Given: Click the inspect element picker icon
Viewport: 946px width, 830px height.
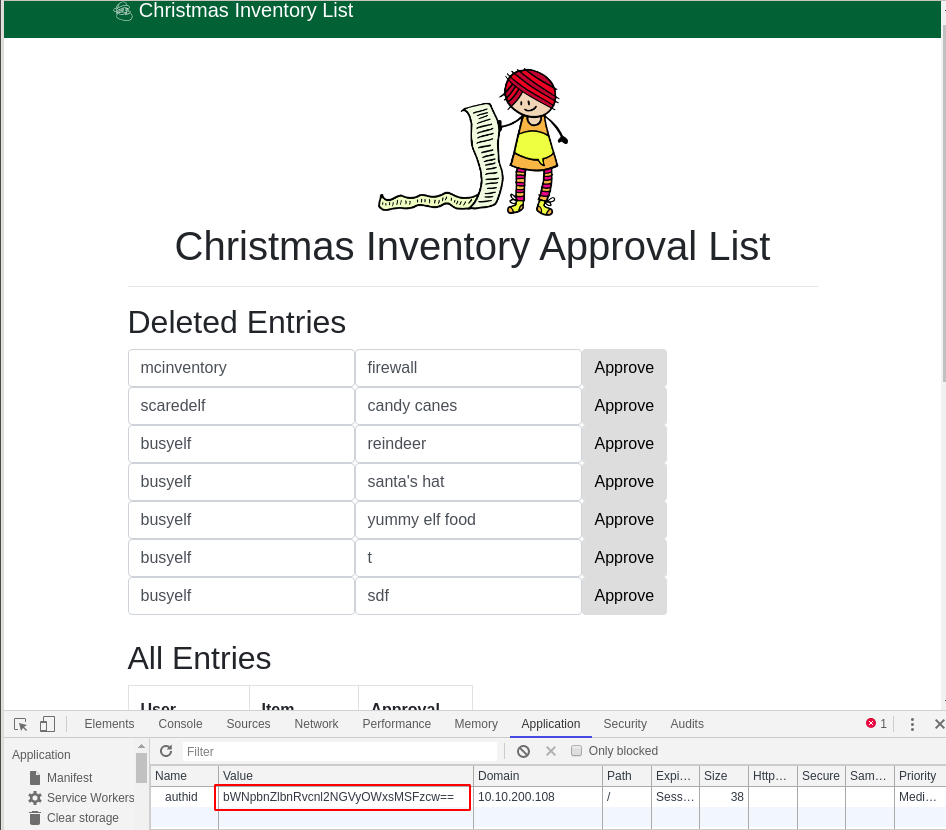Looking at the screenshot, I should pos(20,724).
